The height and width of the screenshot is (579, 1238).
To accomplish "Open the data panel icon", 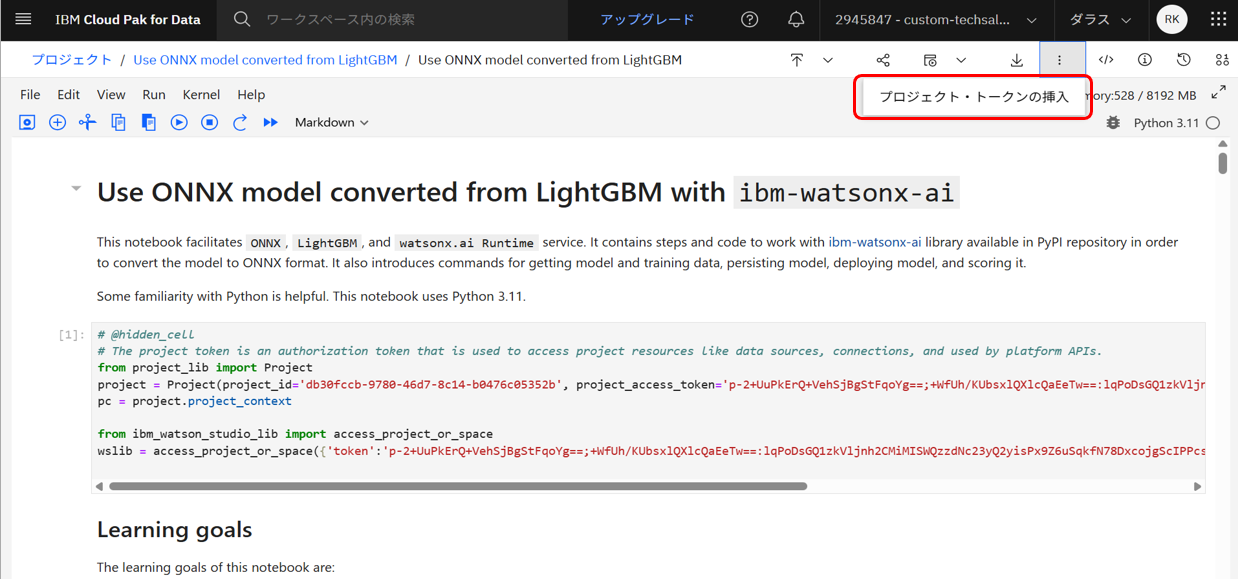I will click(1222, 60).
